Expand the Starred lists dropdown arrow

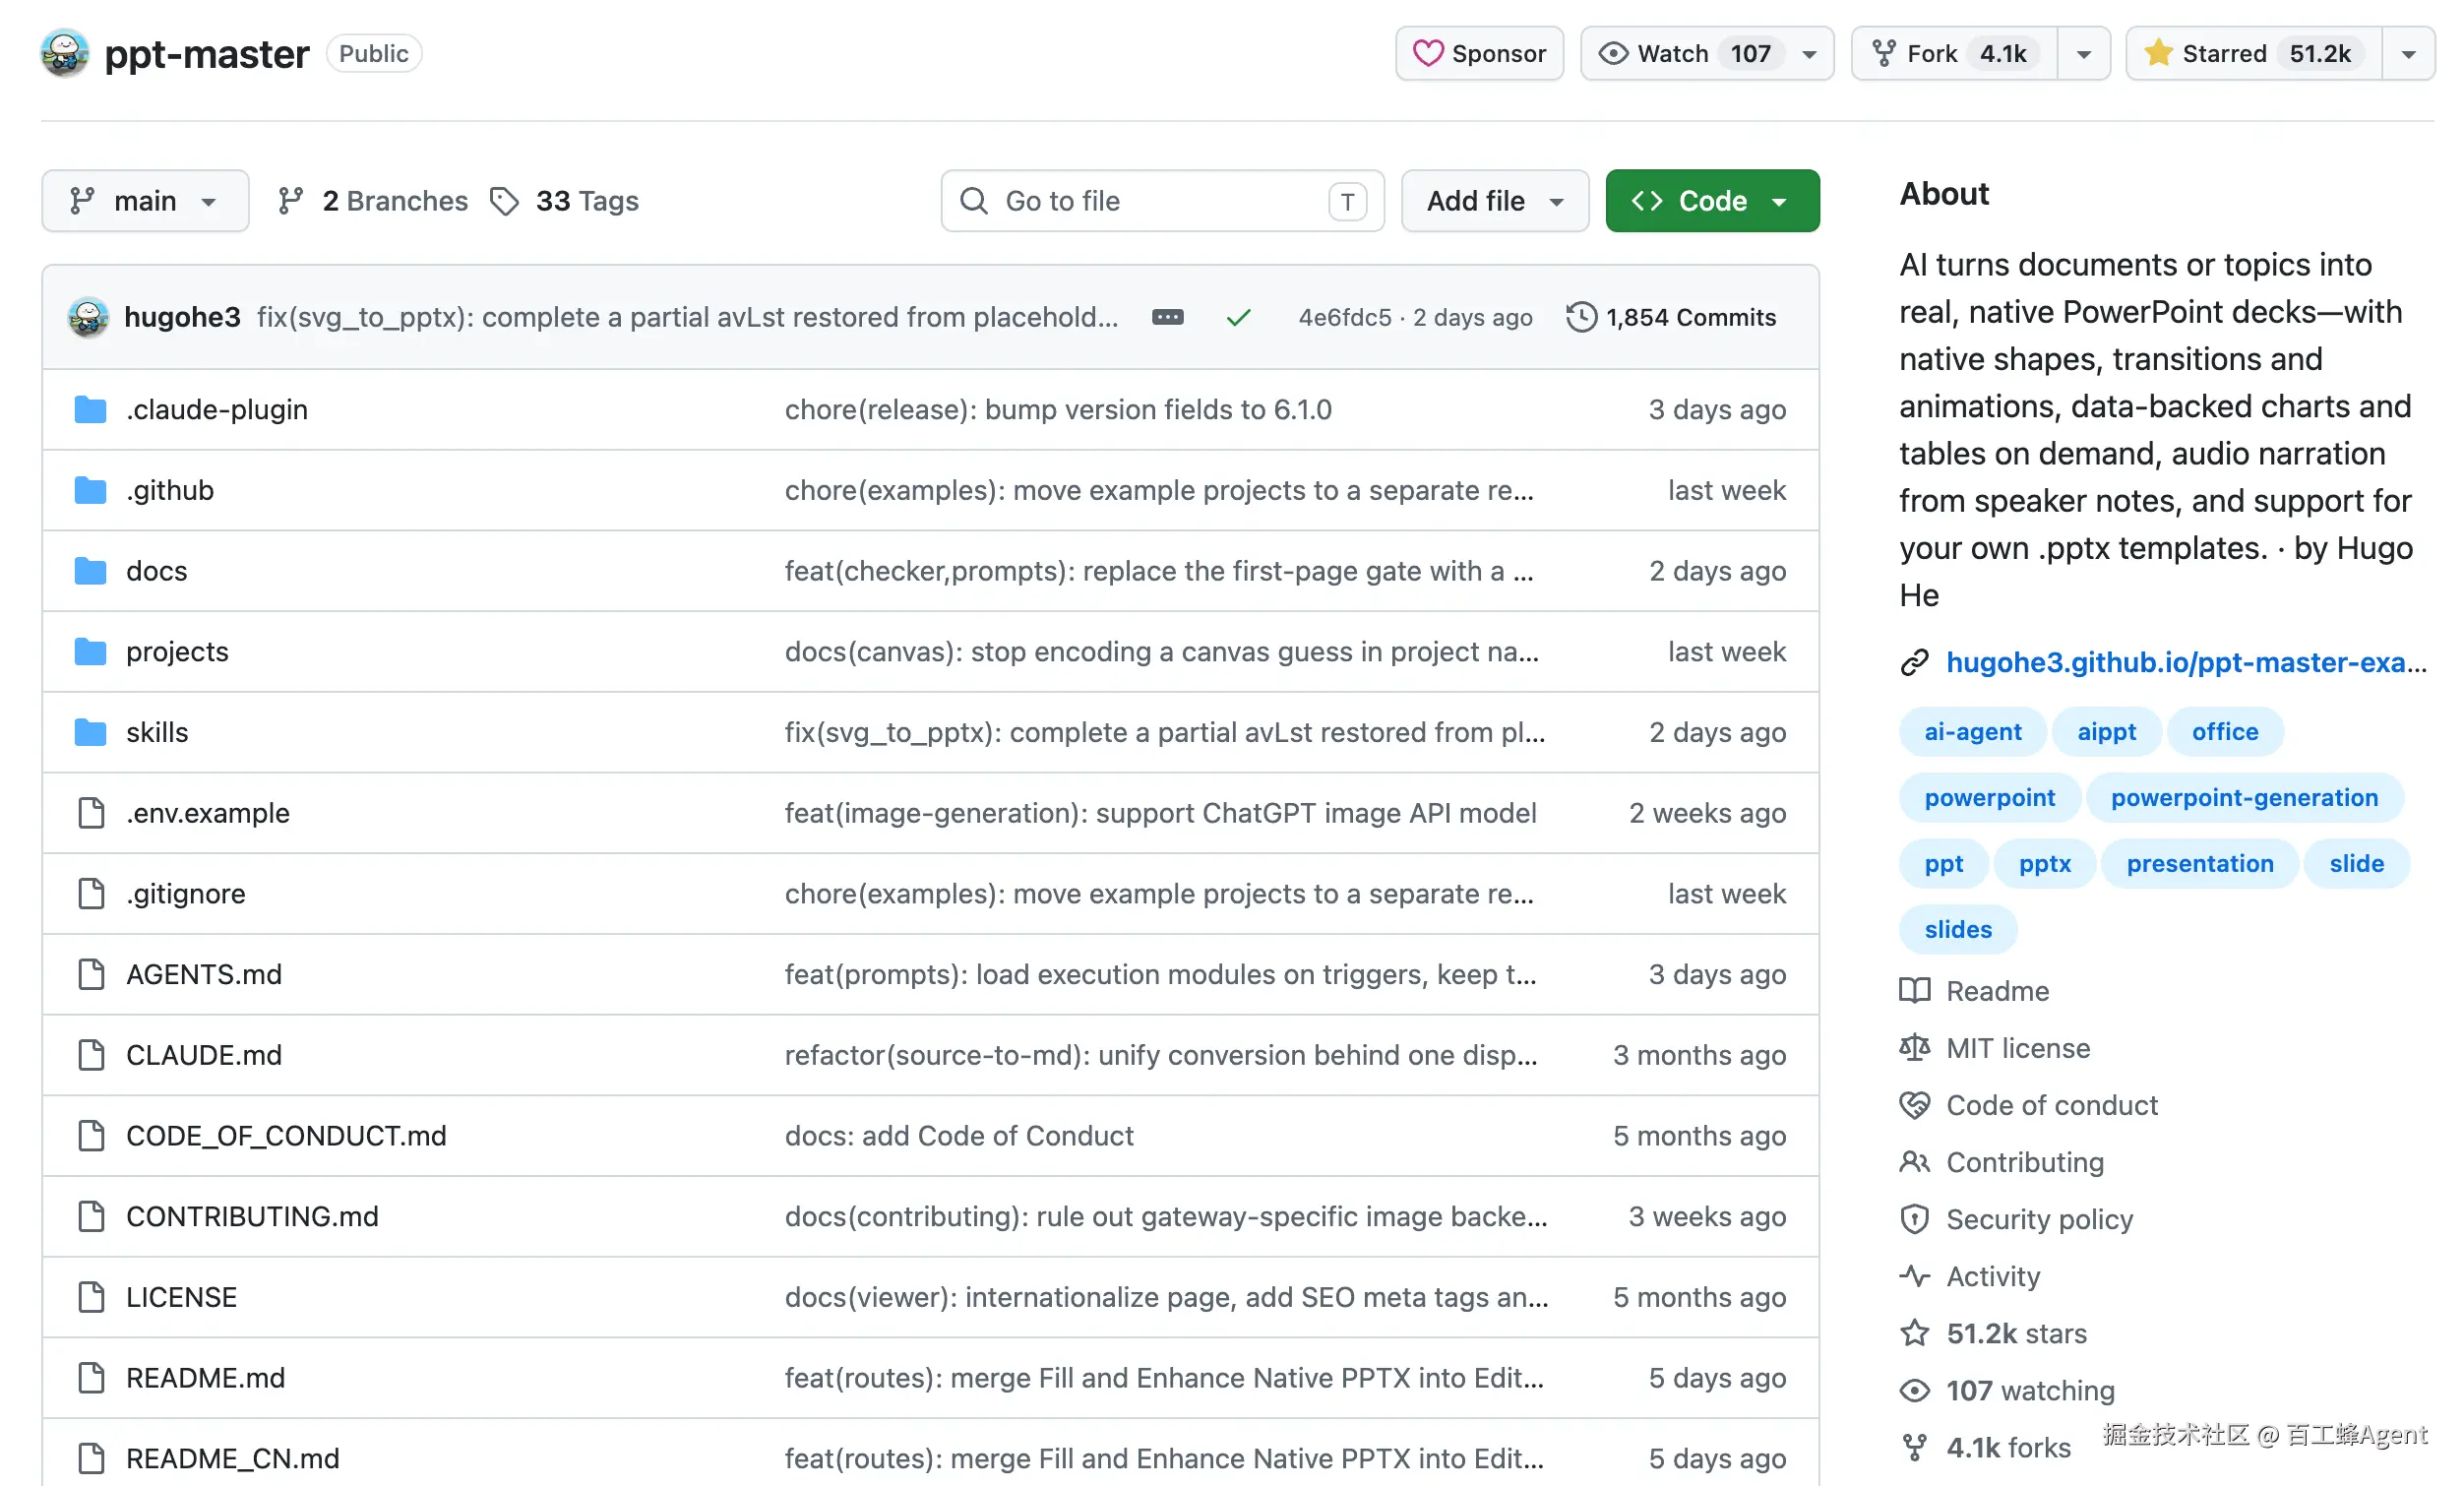coord(2408,53)
